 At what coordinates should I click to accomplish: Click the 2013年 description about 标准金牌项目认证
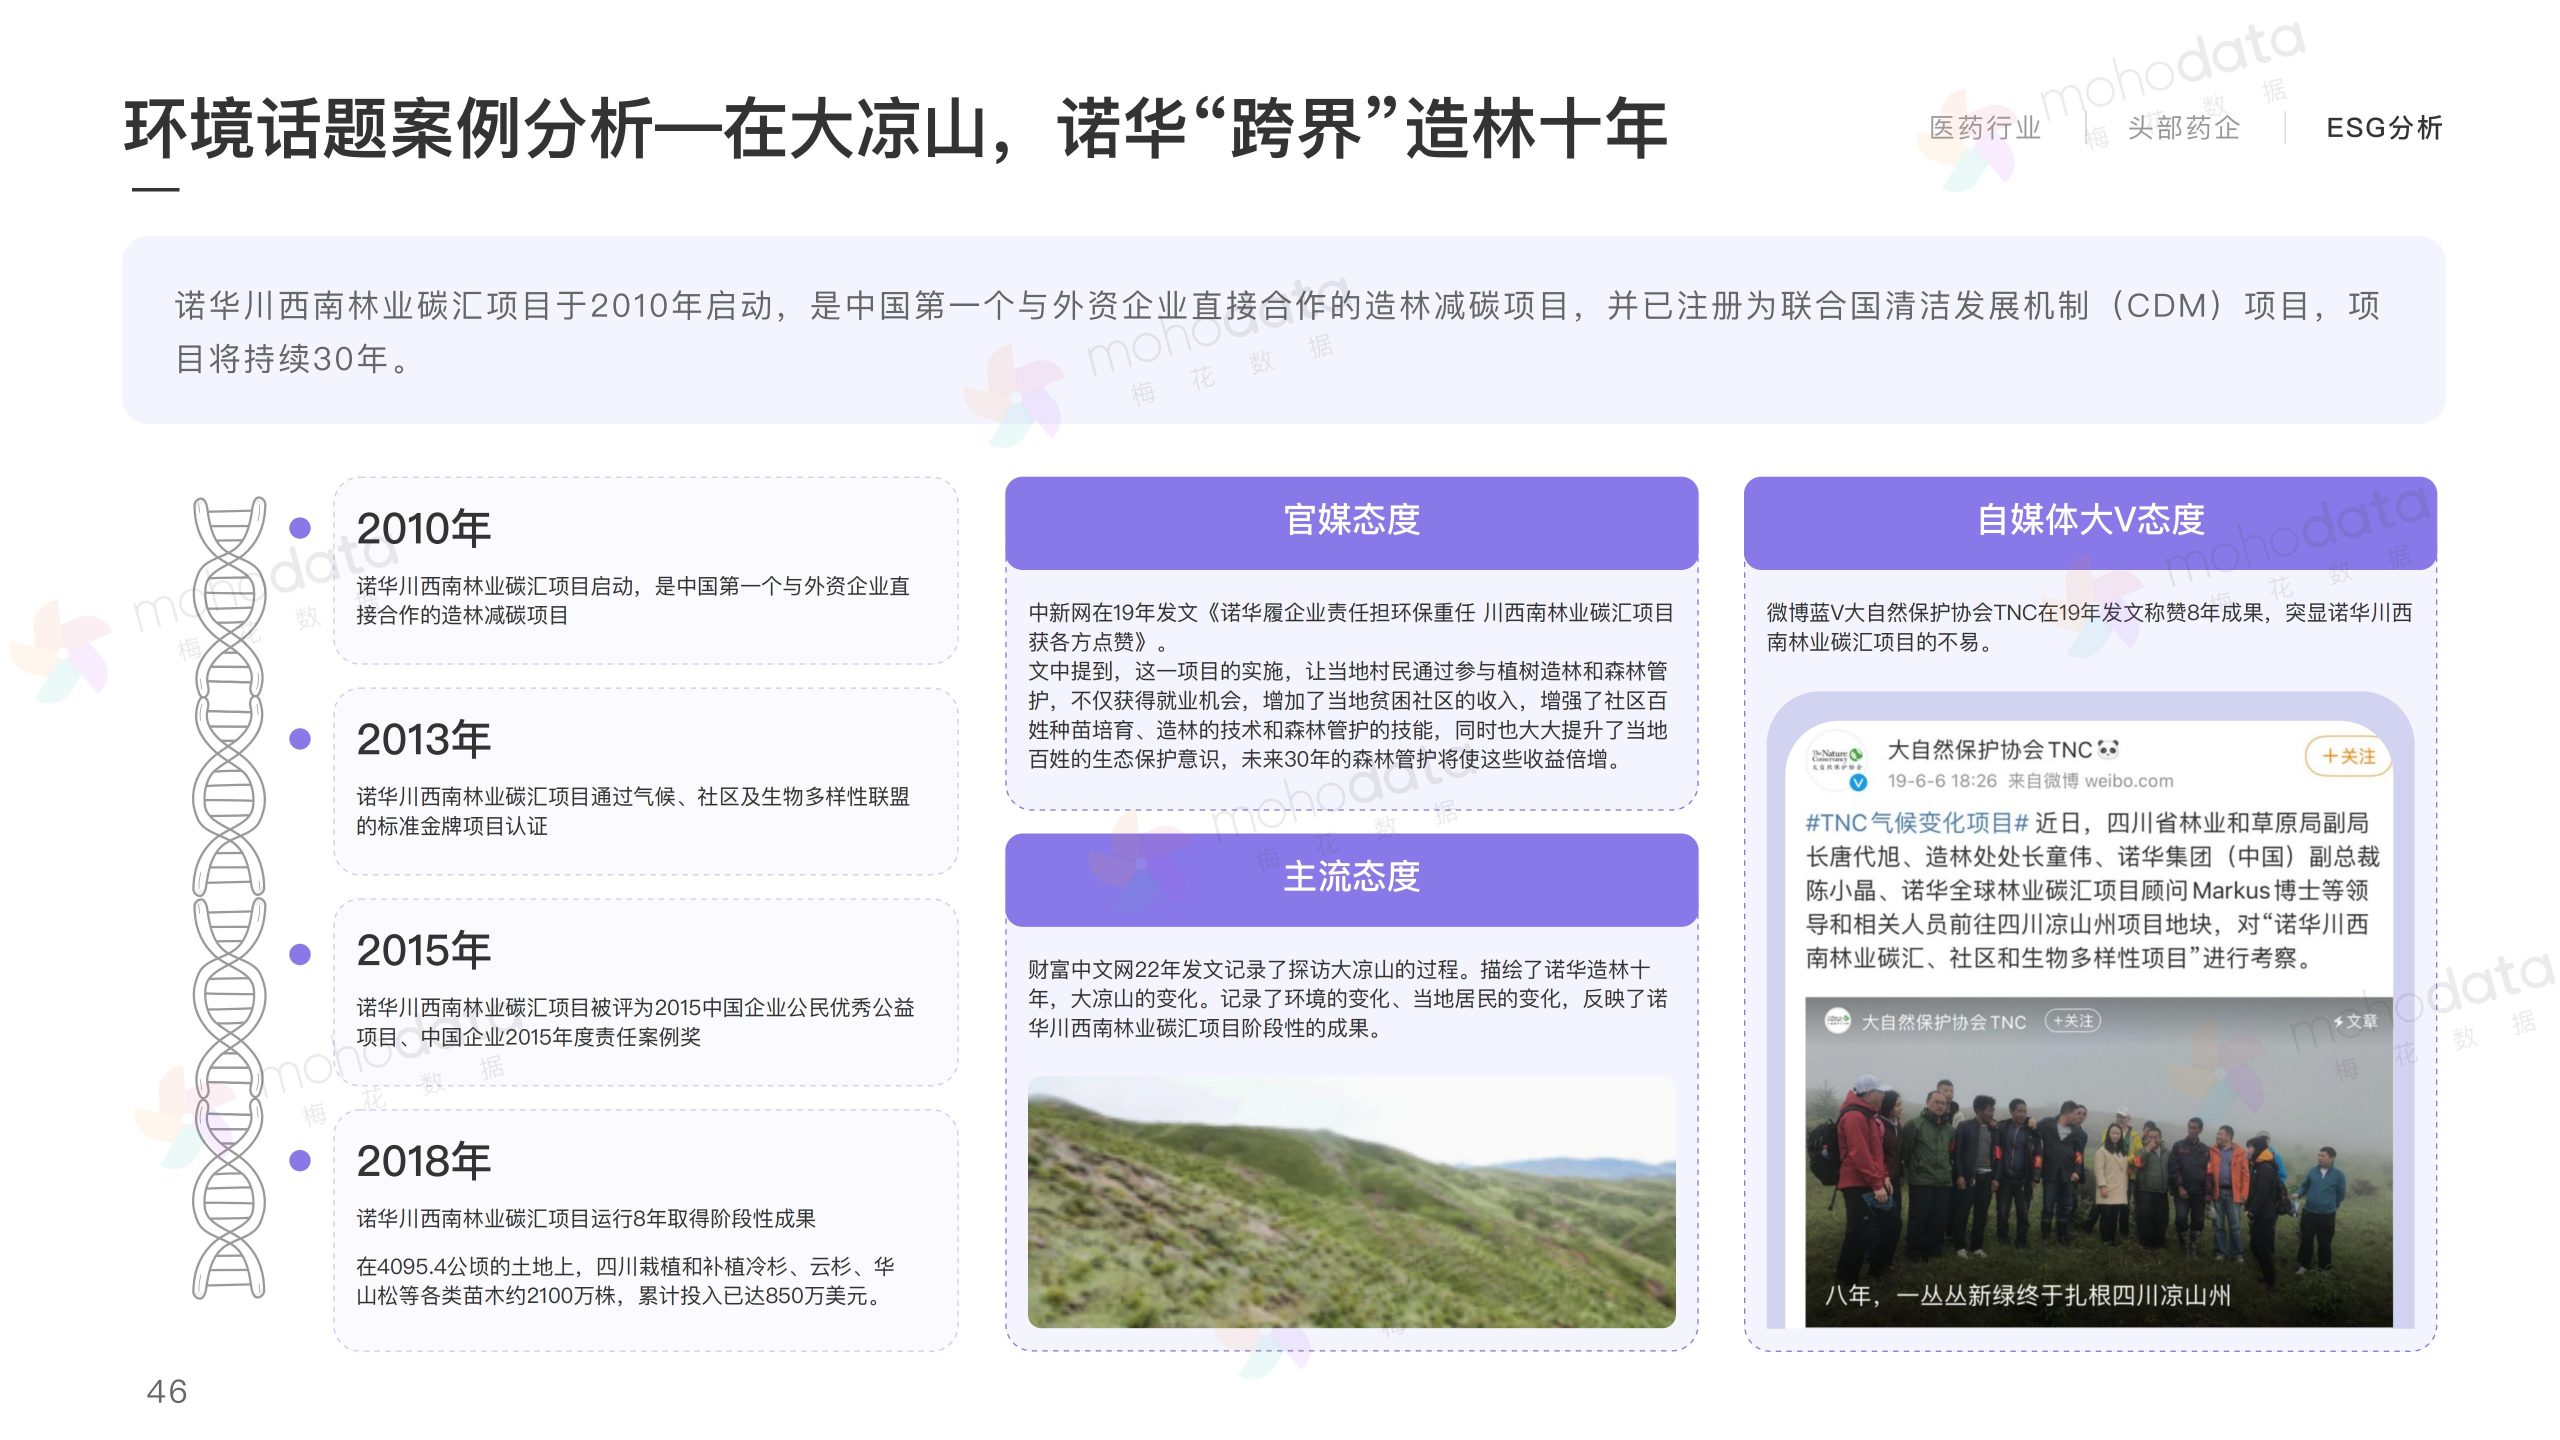633,811
